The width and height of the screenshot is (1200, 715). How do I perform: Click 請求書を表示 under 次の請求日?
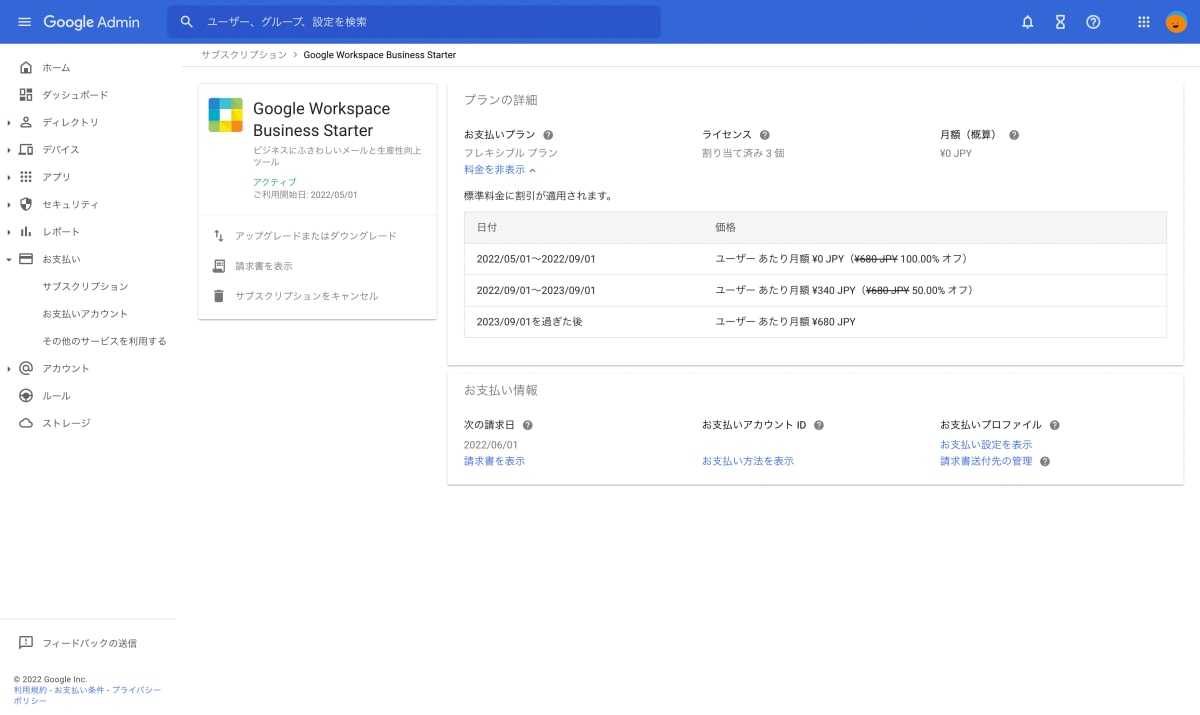[x=494, y=461]
